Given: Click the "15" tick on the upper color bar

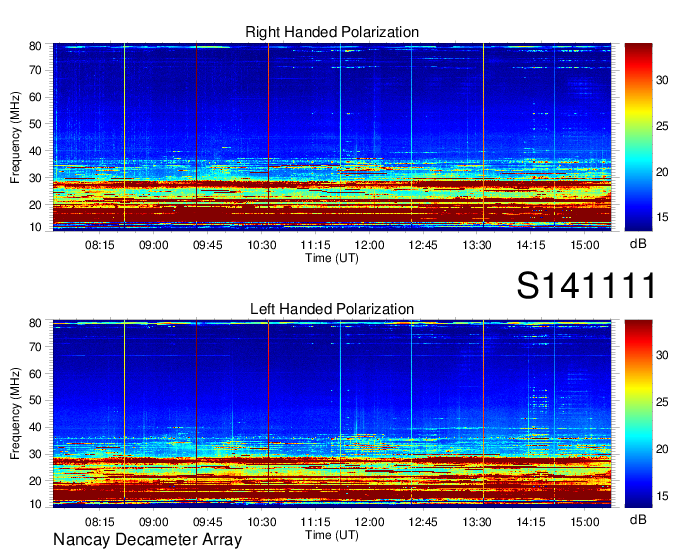Looking at the screenshot, I should click(662, 217).
